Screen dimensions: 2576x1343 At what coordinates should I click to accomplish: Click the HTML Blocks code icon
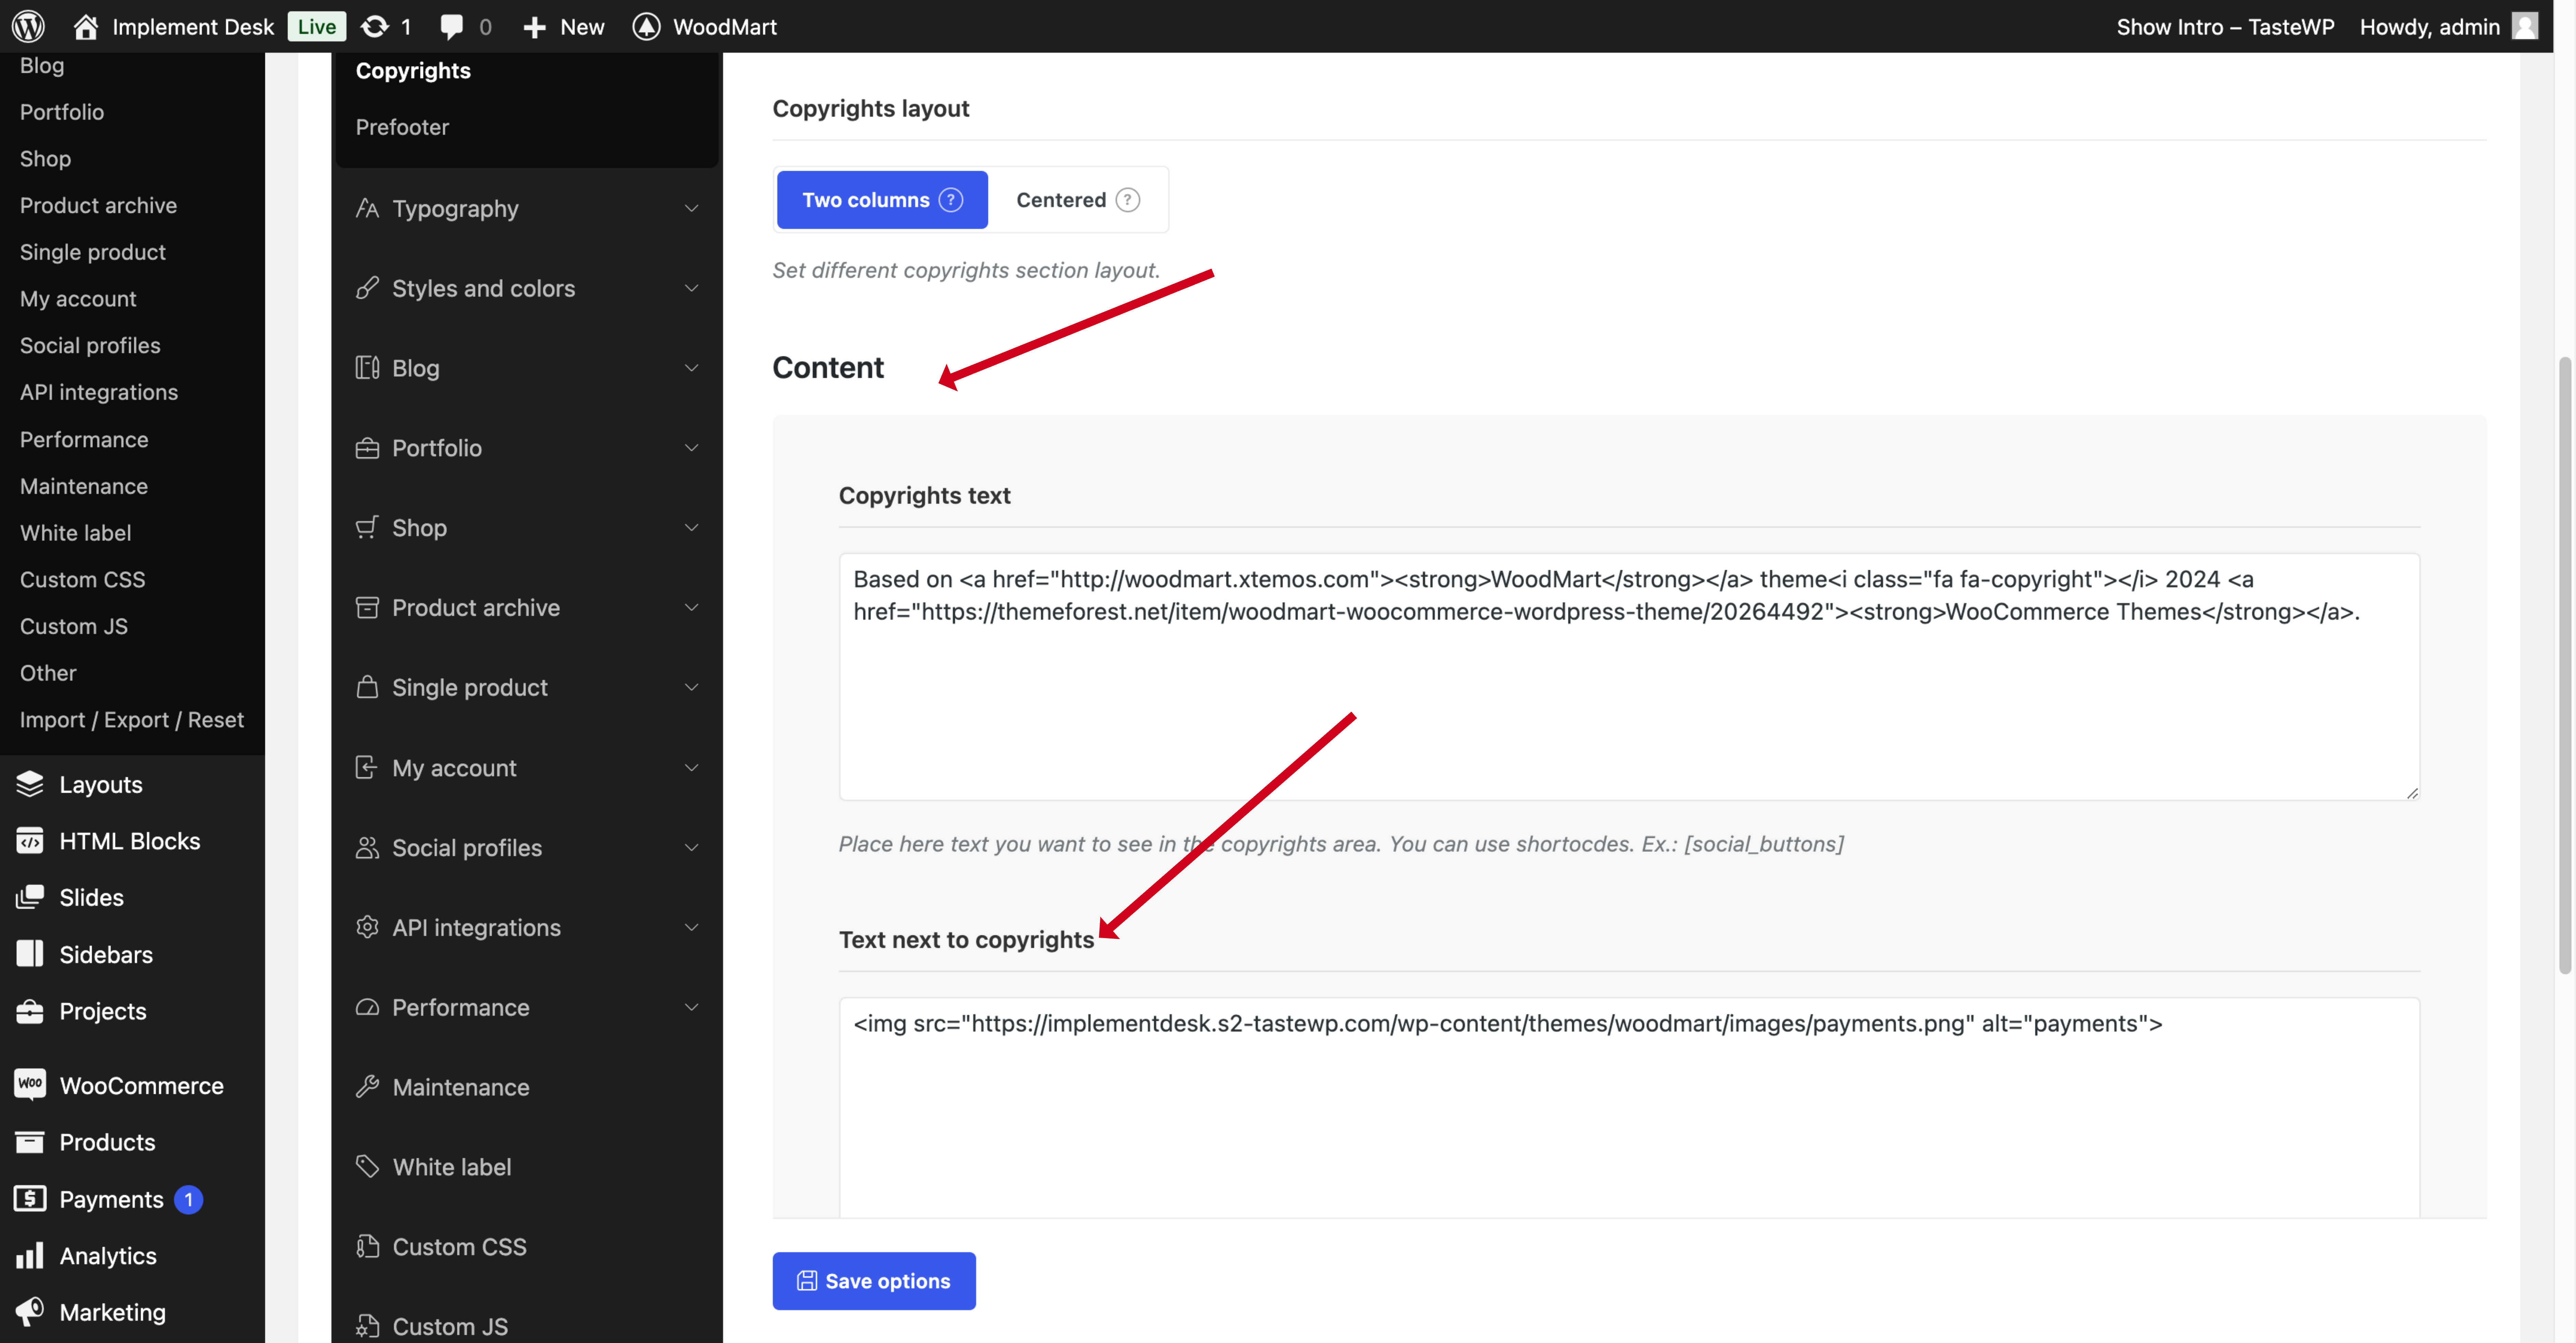[30, 841]
